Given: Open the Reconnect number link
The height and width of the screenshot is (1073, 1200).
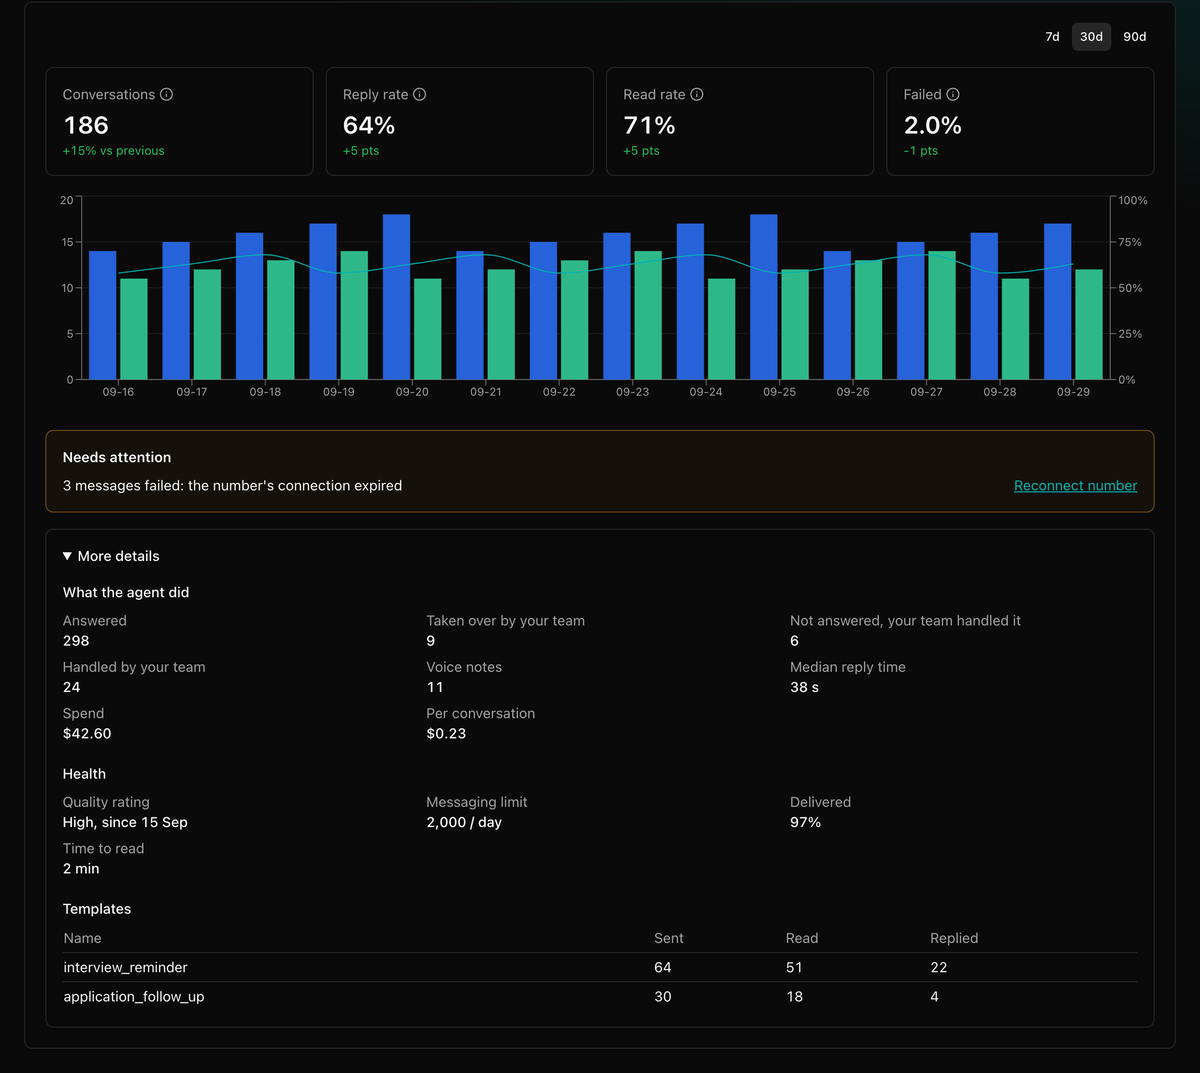Looking at the screenshot, I should pyautogui.click(x=1075, y=486).
